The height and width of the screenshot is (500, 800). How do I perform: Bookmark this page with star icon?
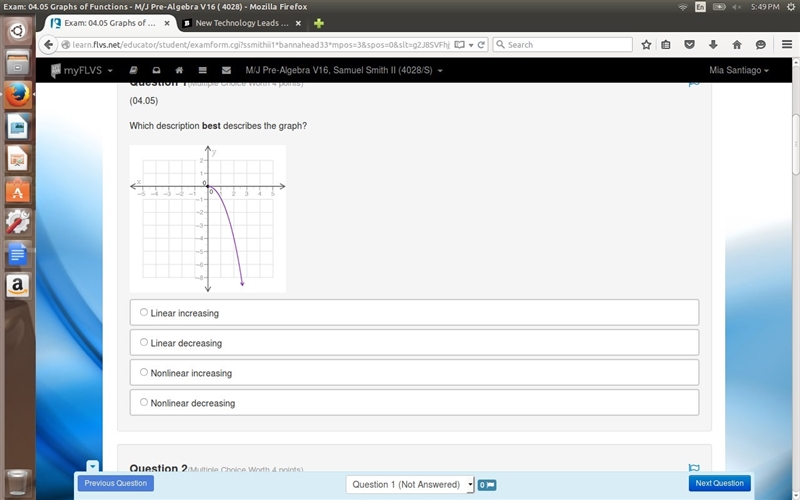[646, 45]
